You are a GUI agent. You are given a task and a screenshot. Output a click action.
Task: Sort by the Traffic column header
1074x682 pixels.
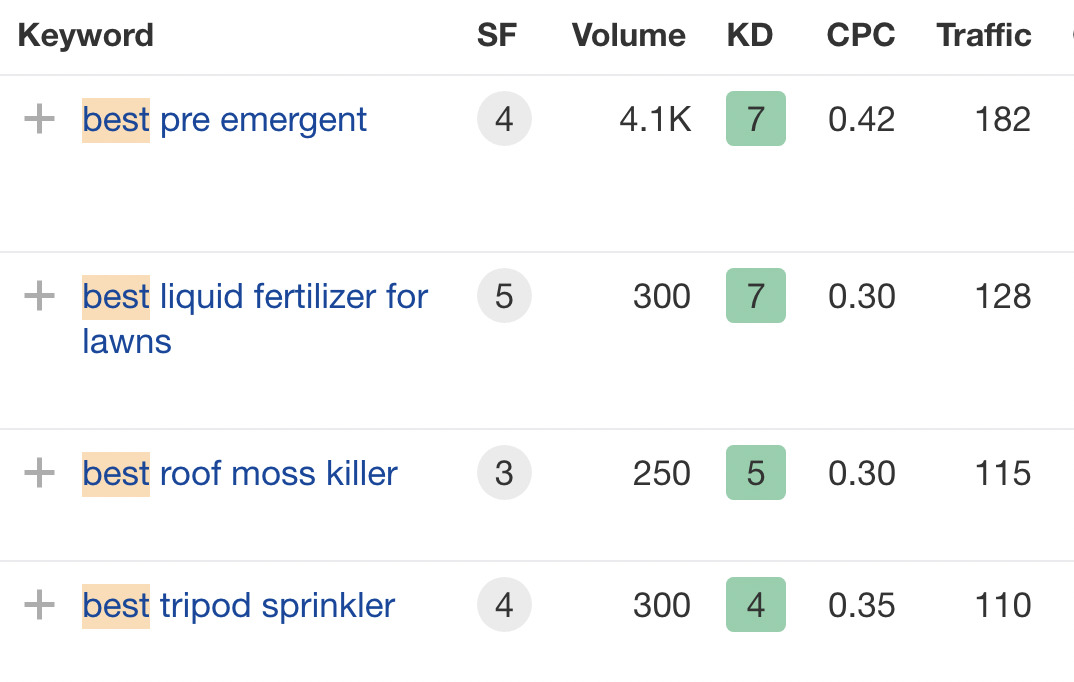pos(983,35)
